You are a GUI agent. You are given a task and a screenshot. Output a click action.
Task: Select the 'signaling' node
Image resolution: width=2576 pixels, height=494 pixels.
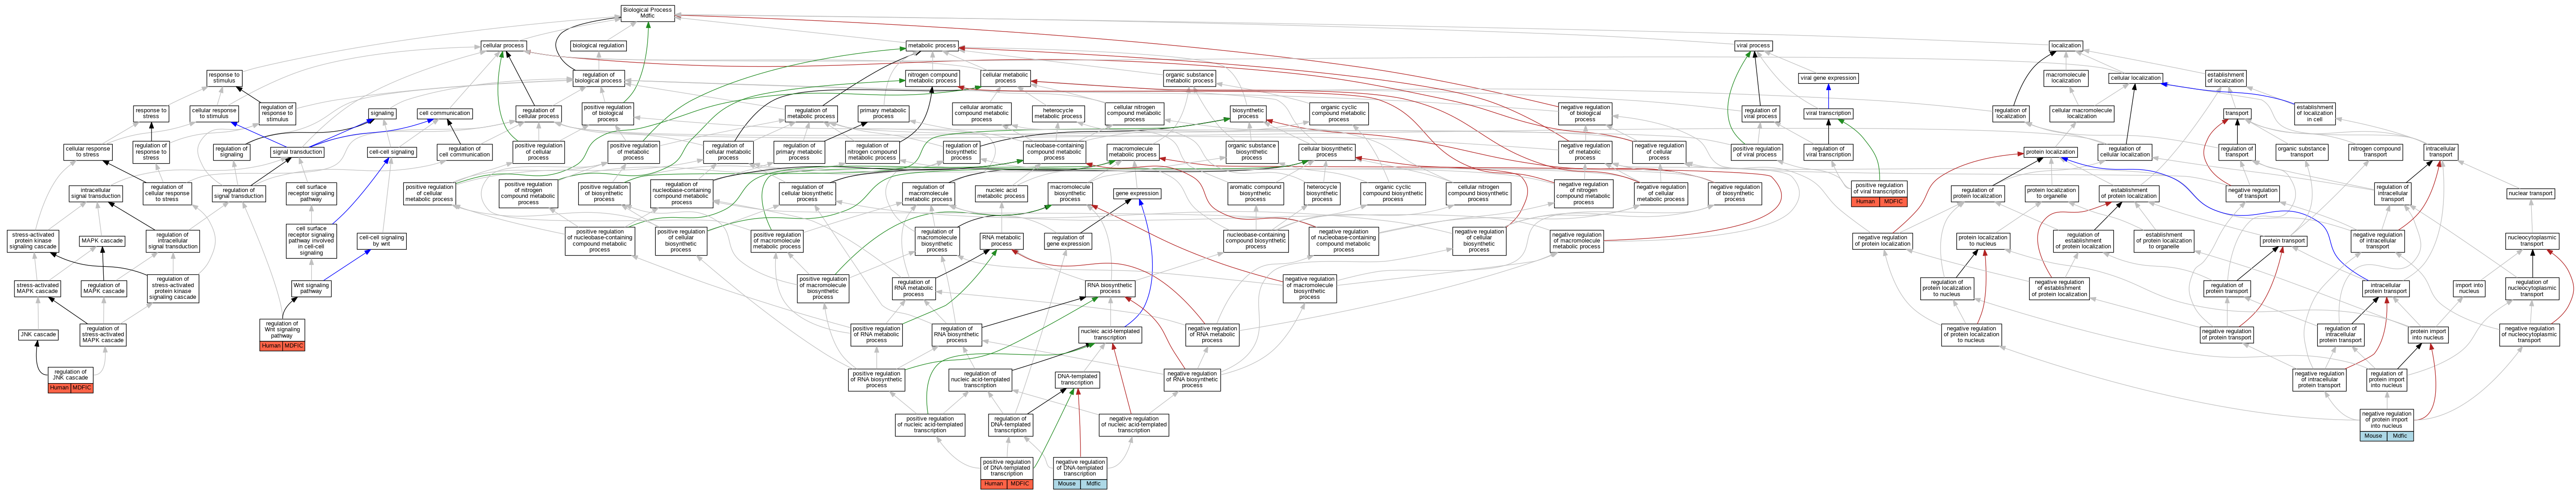[382, 113]
